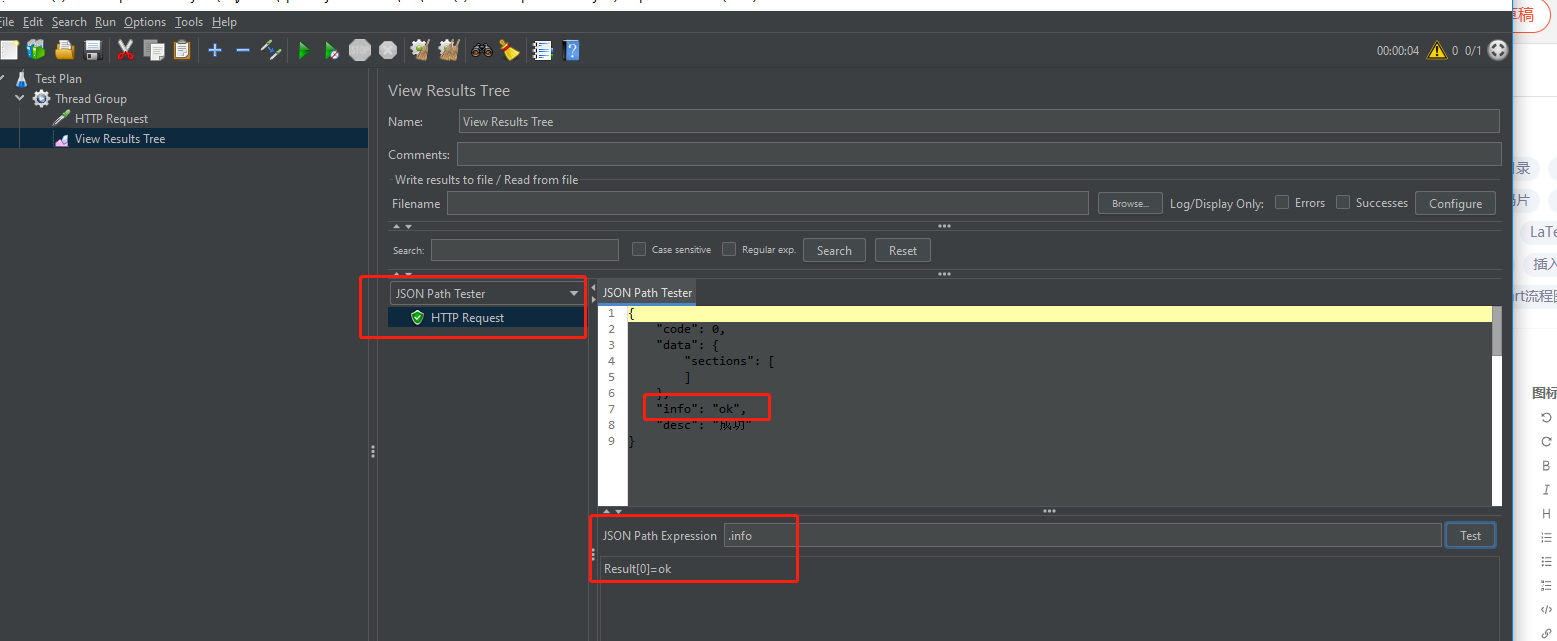Copy the selected element
This screenshot has height=641, width=1557.
coord(154,50)
